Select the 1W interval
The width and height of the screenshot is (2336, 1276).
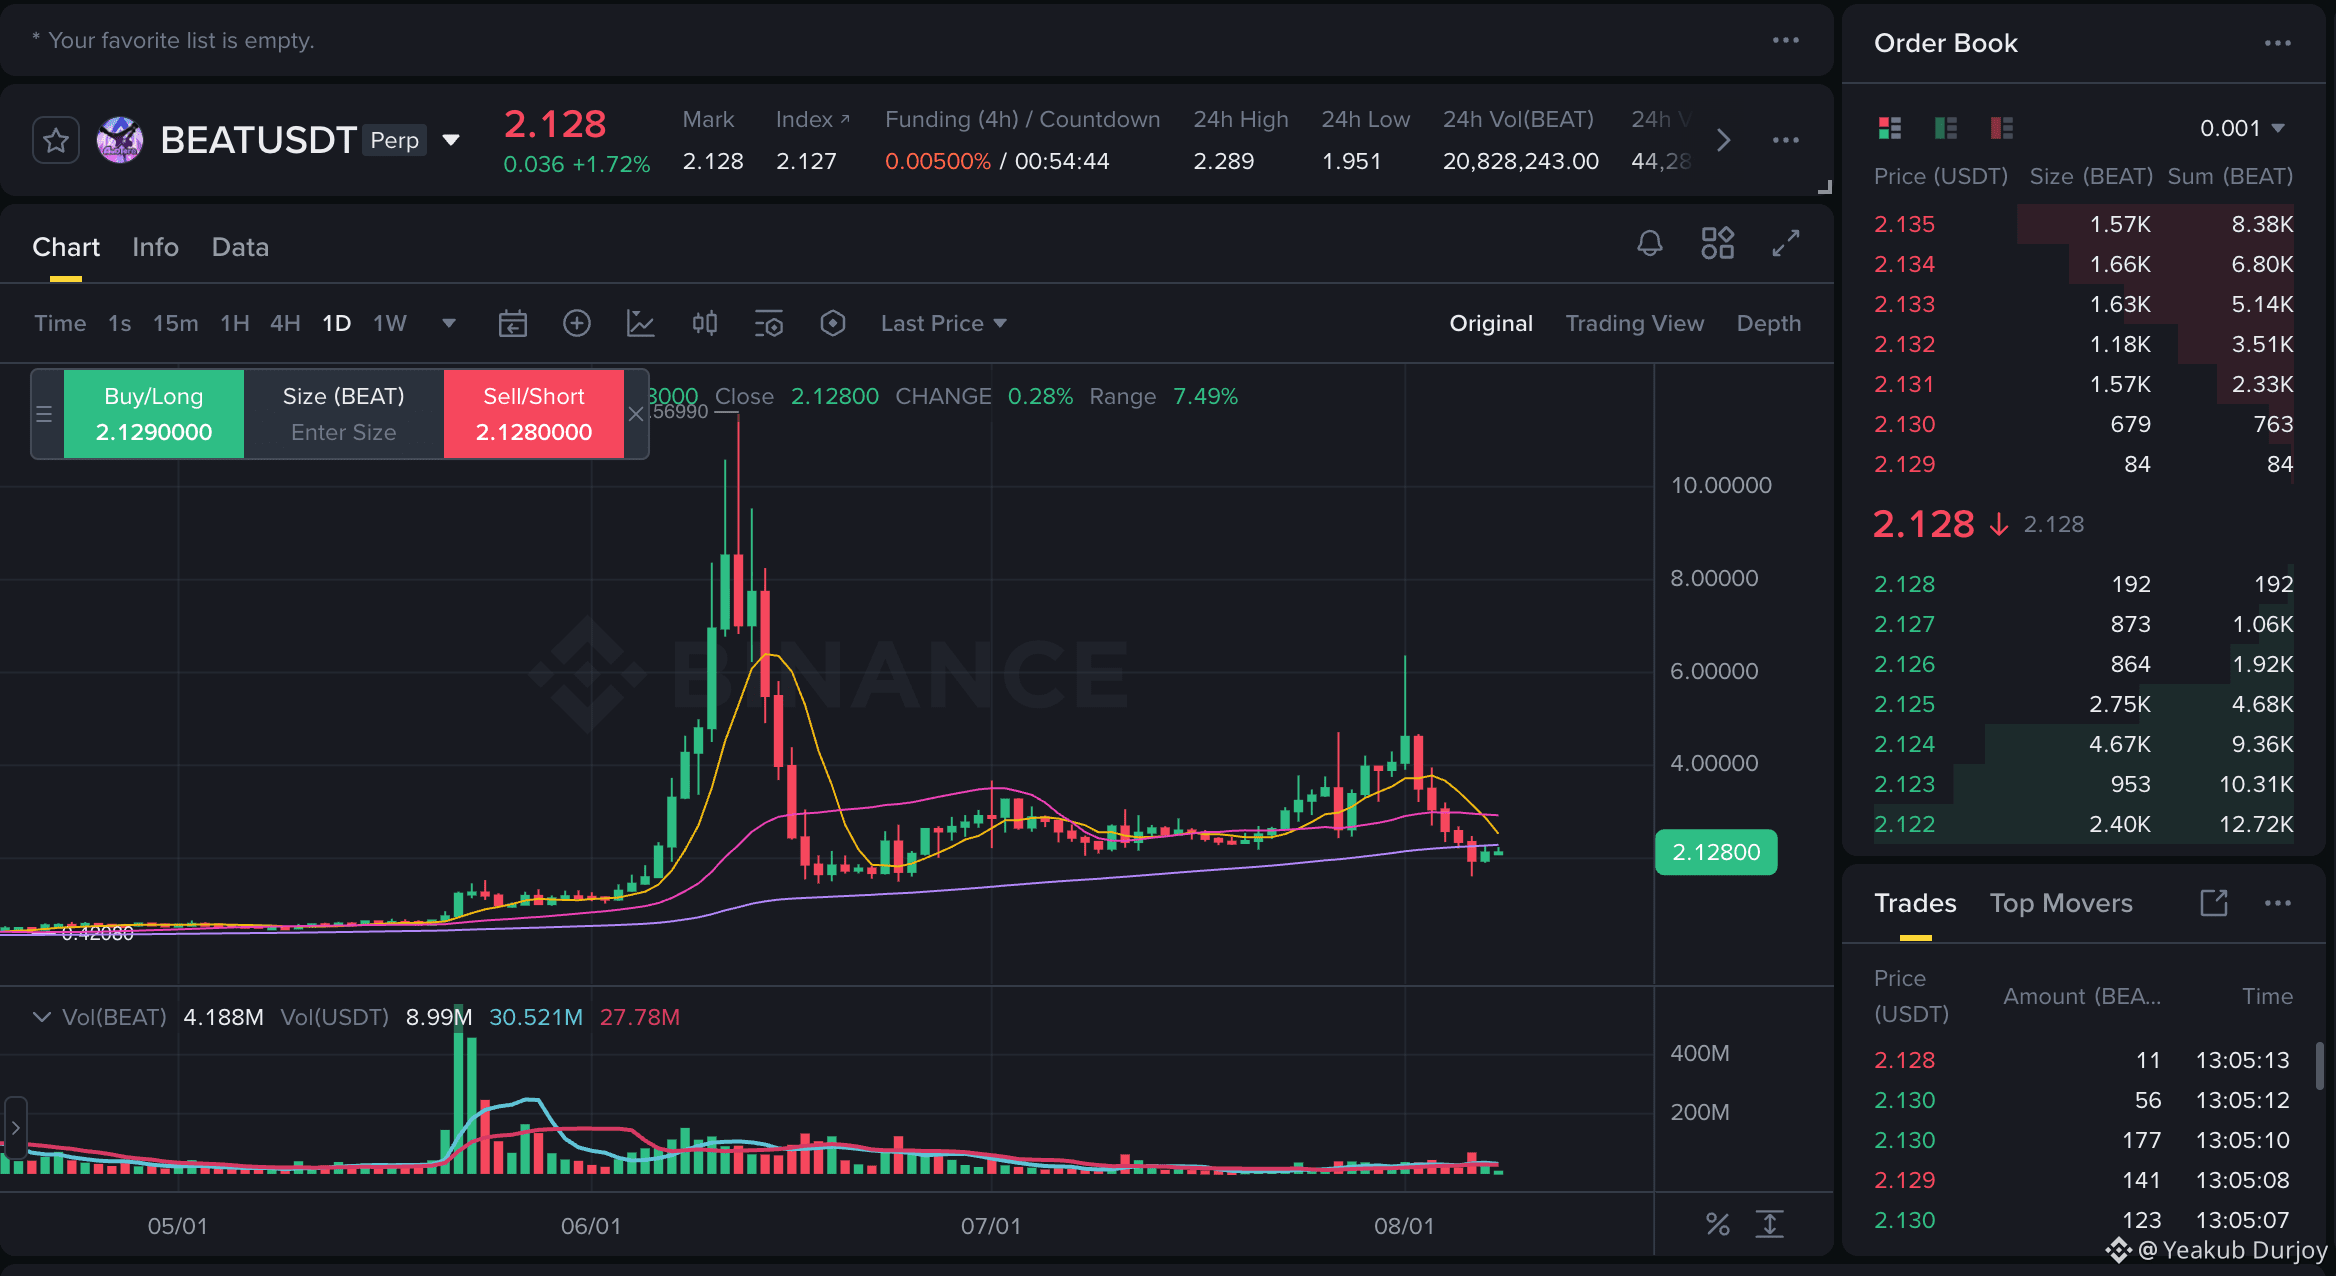[x=390, y=323]
